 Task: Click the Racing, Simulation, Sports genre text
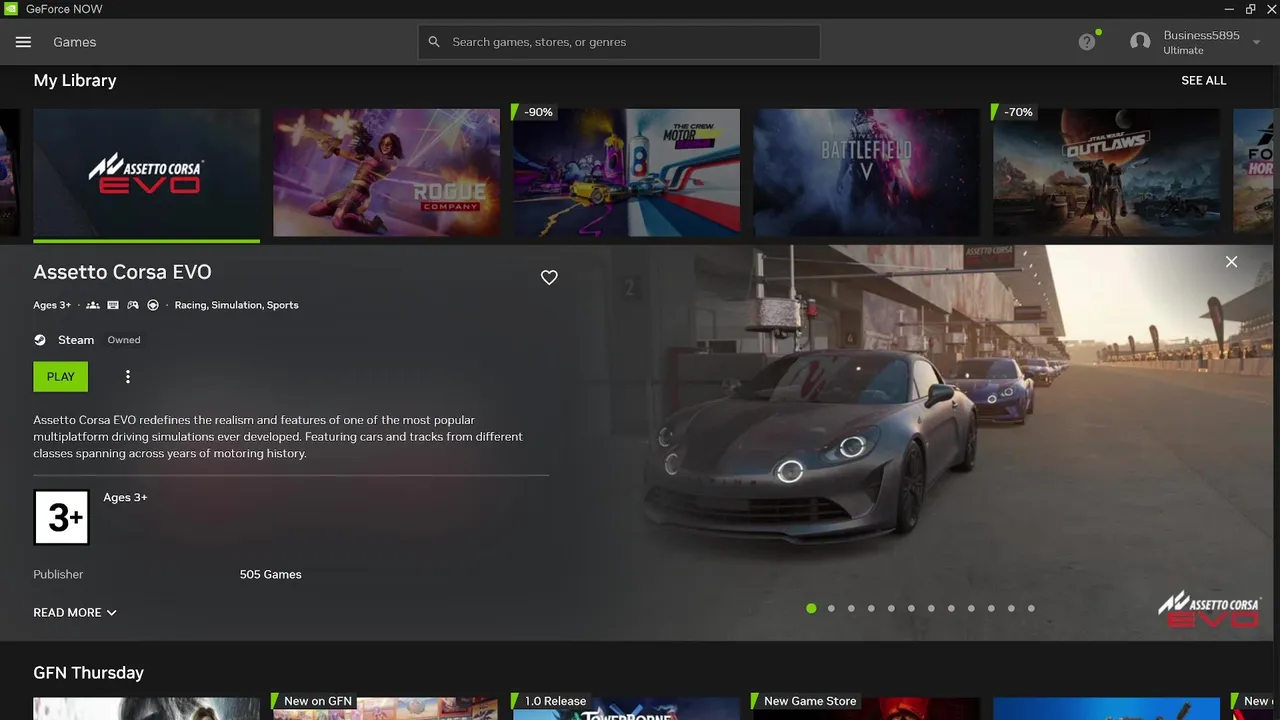pyautogui.click(x=237, y=305)
